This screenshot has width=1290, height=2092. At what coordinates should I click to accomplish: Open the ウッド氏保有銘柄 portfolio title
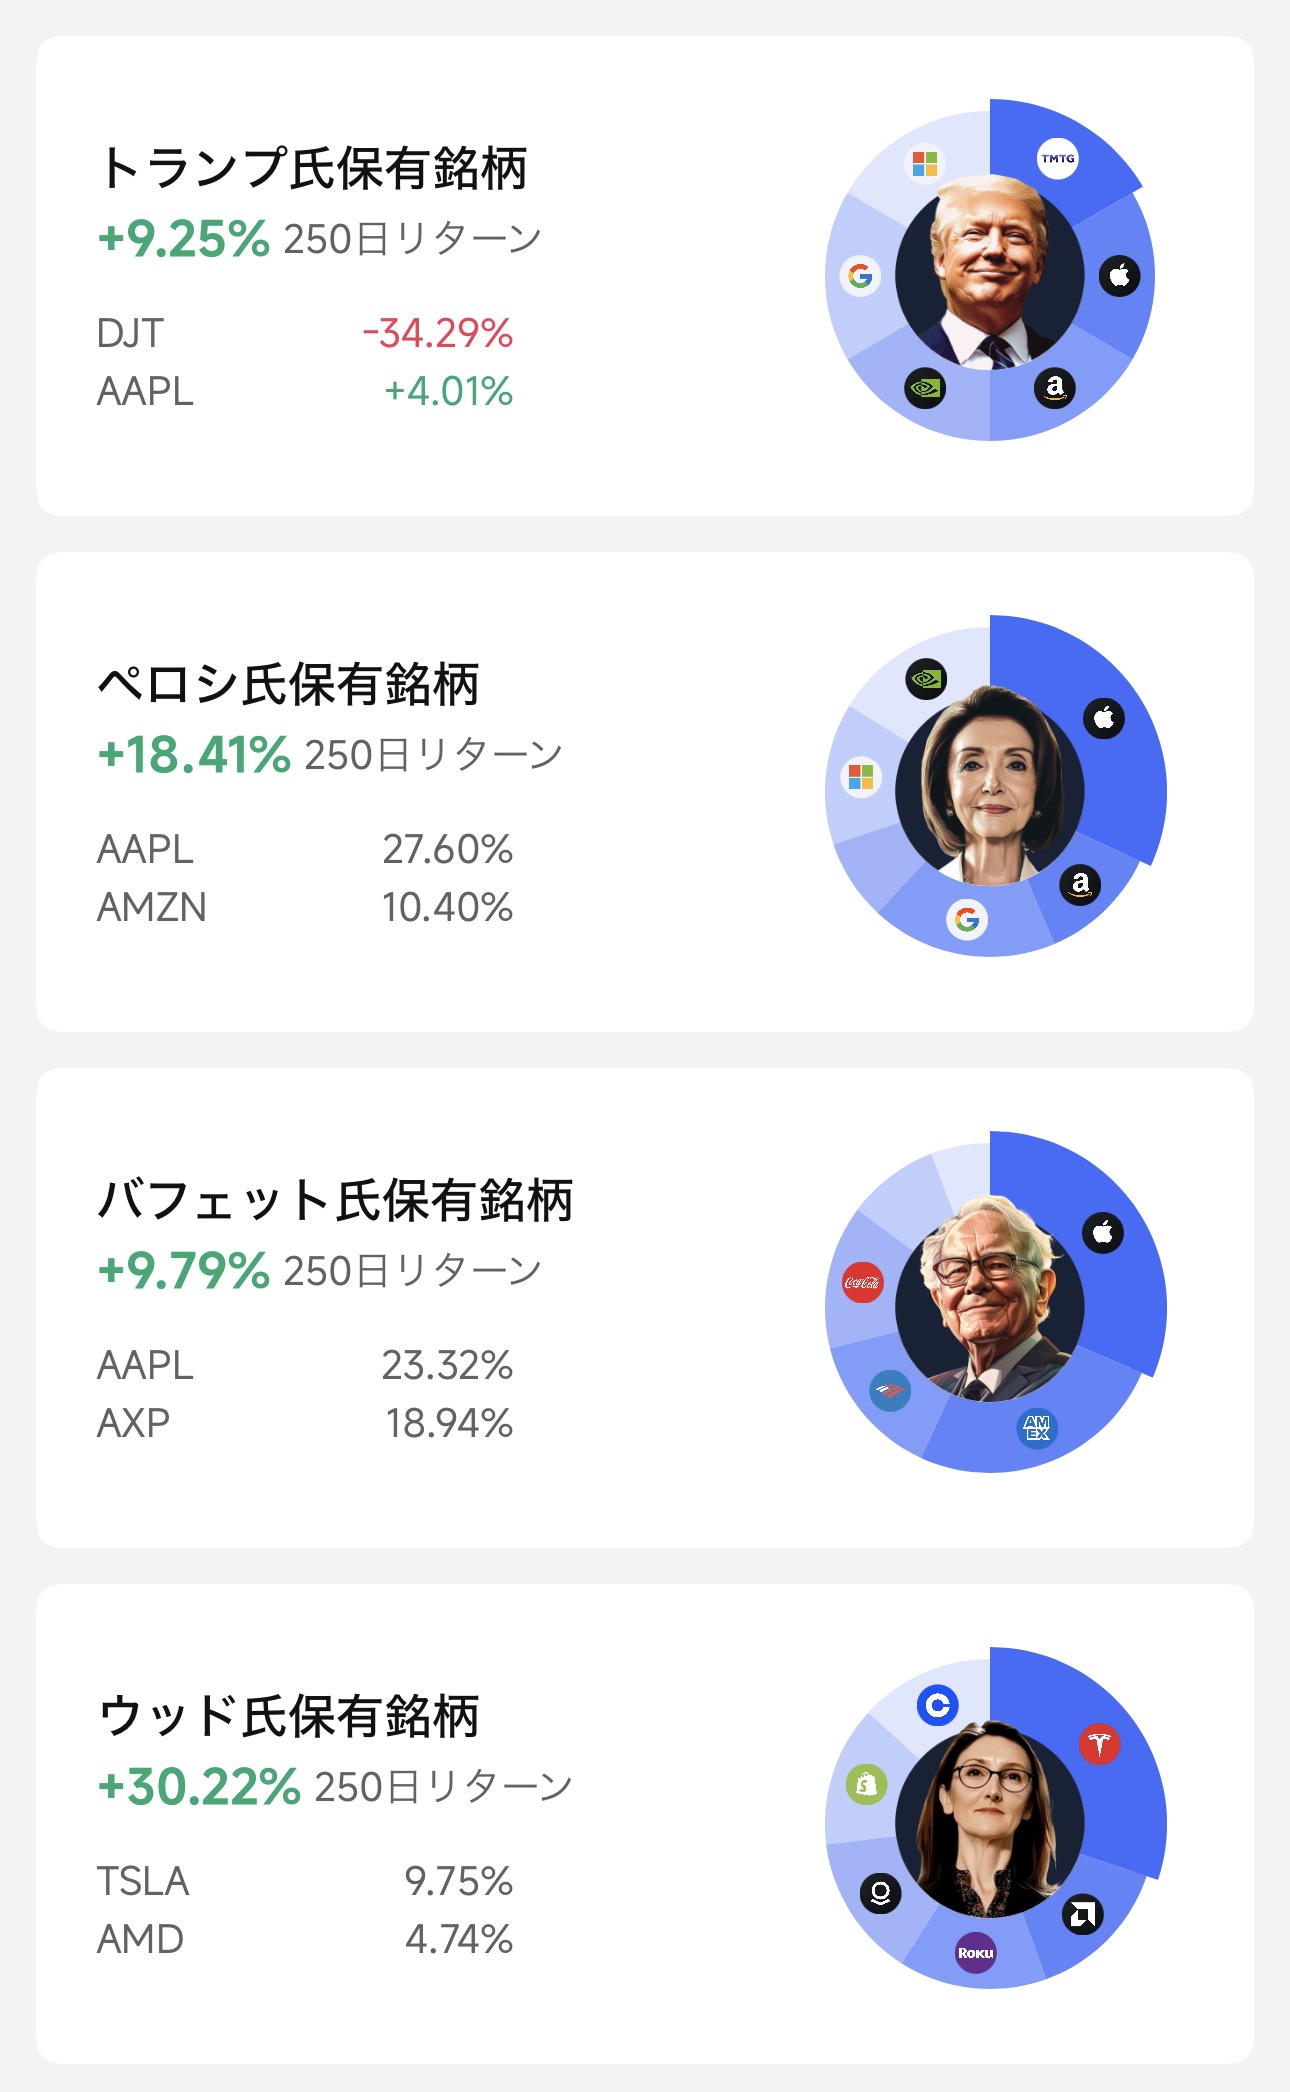290,1716
